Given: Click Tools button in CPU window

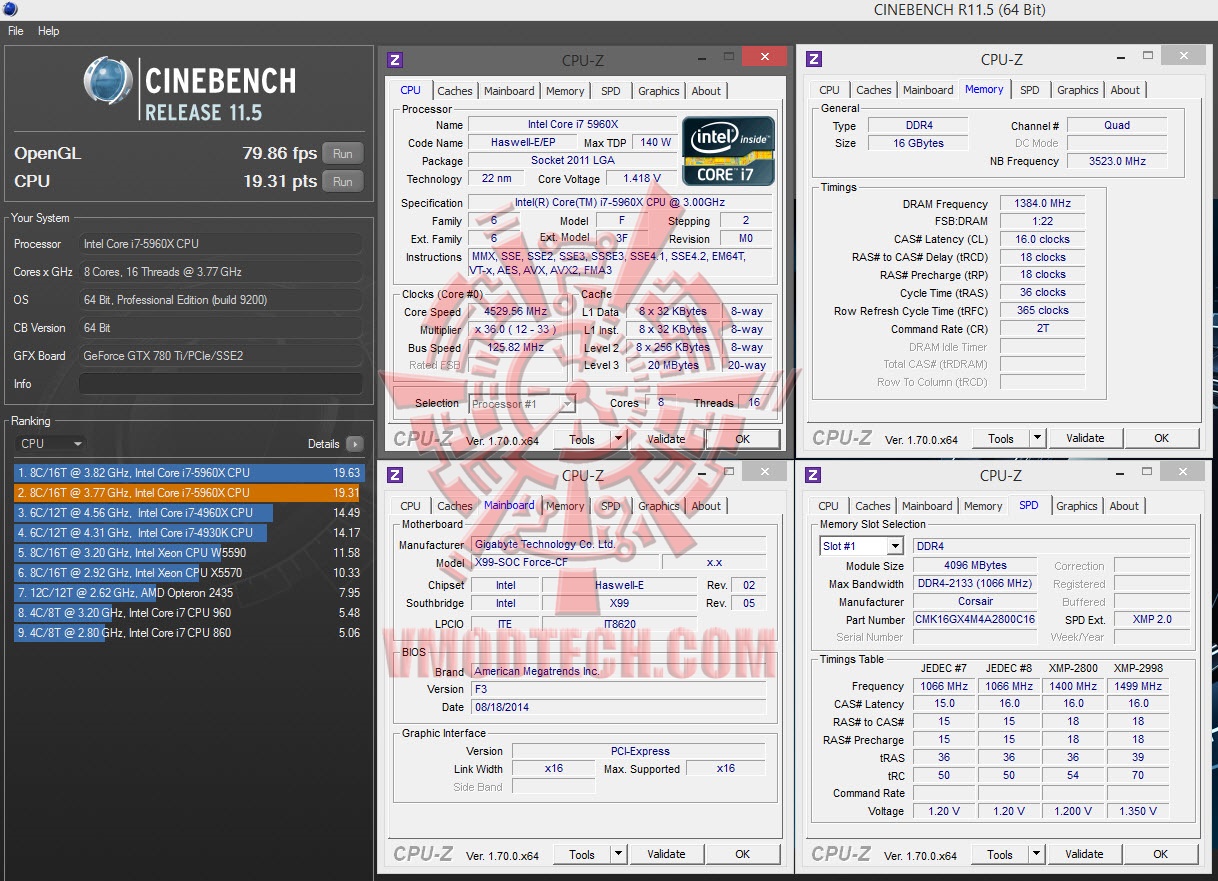Looking at the screenshot, I should [x=581, y=439].
